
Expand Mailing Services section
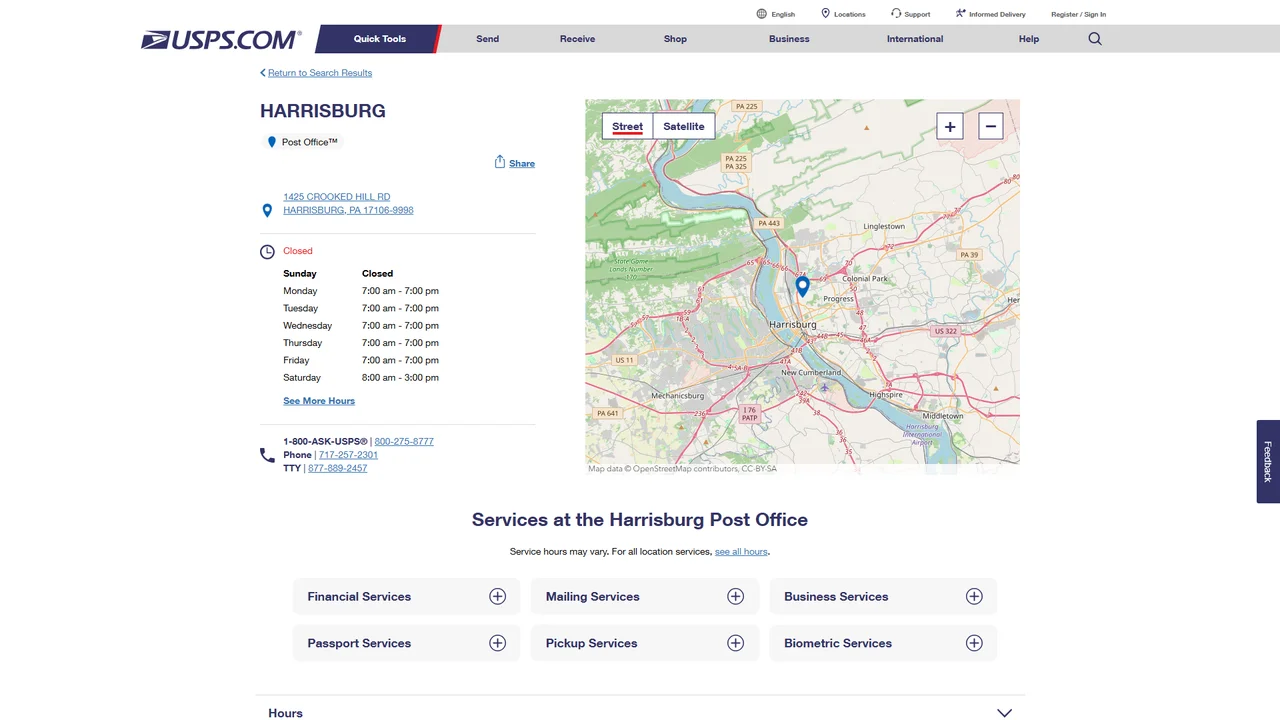pyautogui.click(x=645, y=596)
